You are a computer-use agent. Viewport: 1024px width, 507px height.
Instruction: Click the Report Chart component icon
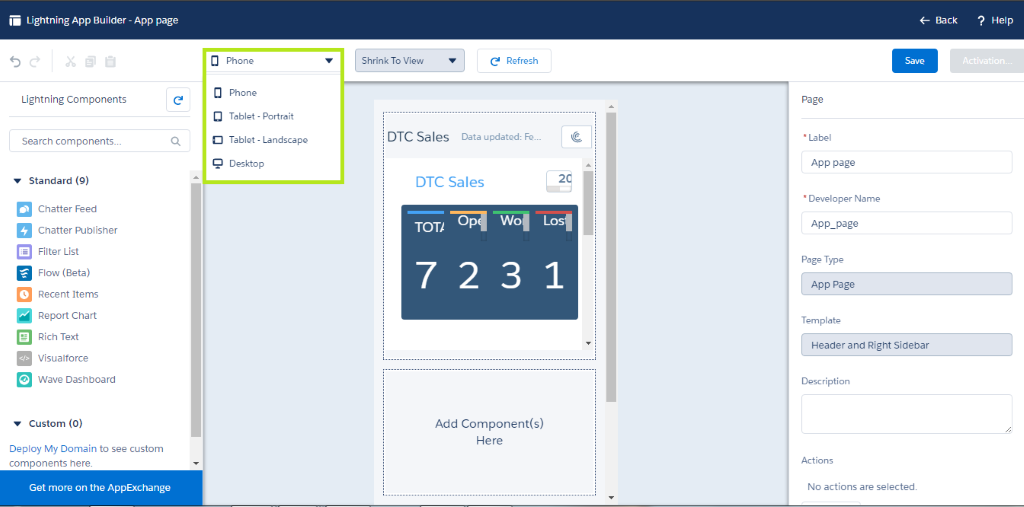click(x=24, y=316)
